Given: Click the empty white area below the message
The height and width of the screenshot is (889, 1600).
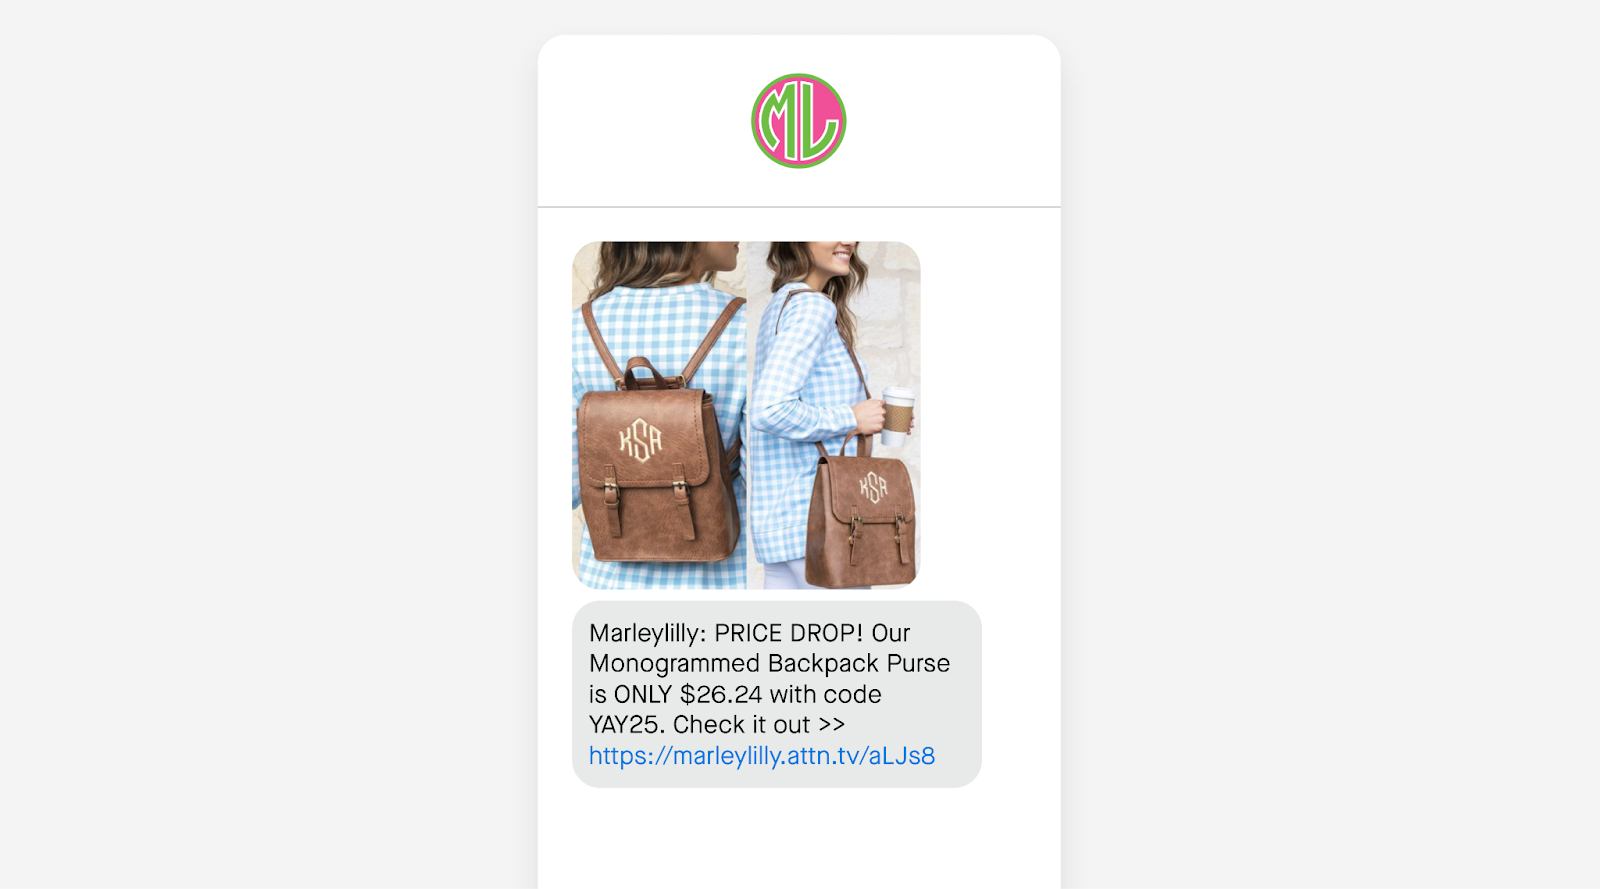Looking at the screenshot, I should pos(799,838).
